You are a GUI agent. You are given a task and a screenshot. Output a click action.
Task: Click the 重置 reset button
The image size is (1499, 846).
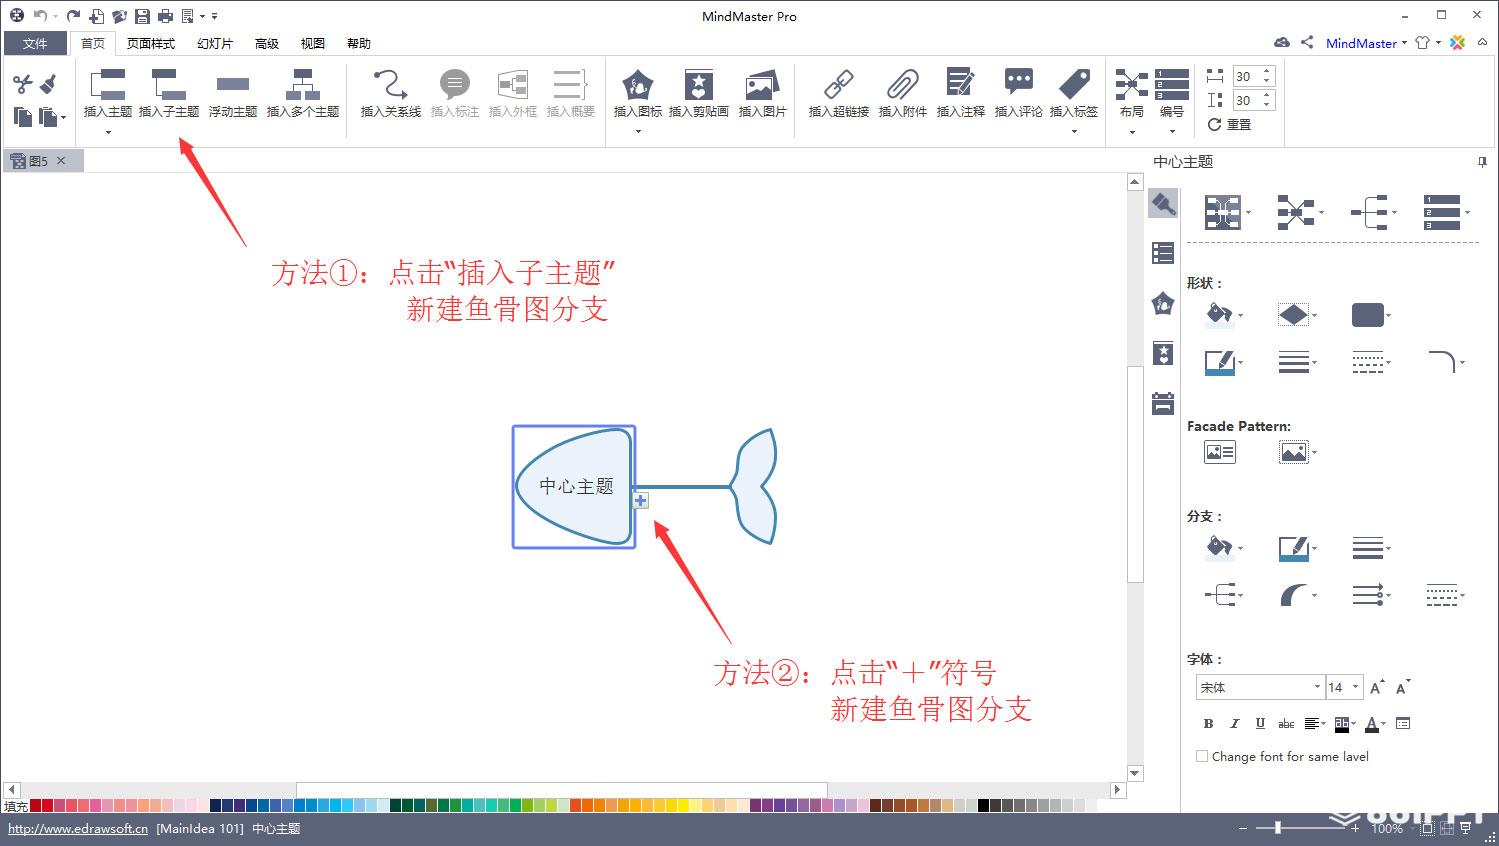[1229, 124]
